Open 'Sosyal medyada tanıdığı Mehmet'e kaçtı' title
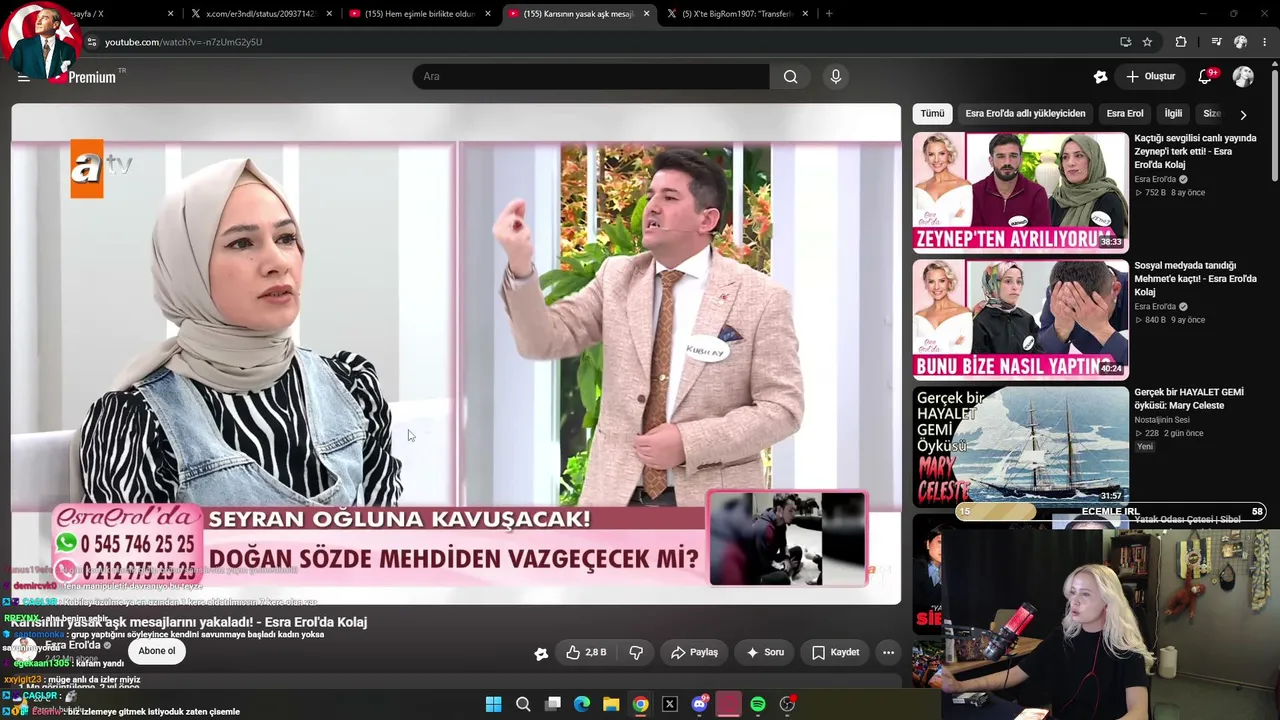 point(1195,279)
